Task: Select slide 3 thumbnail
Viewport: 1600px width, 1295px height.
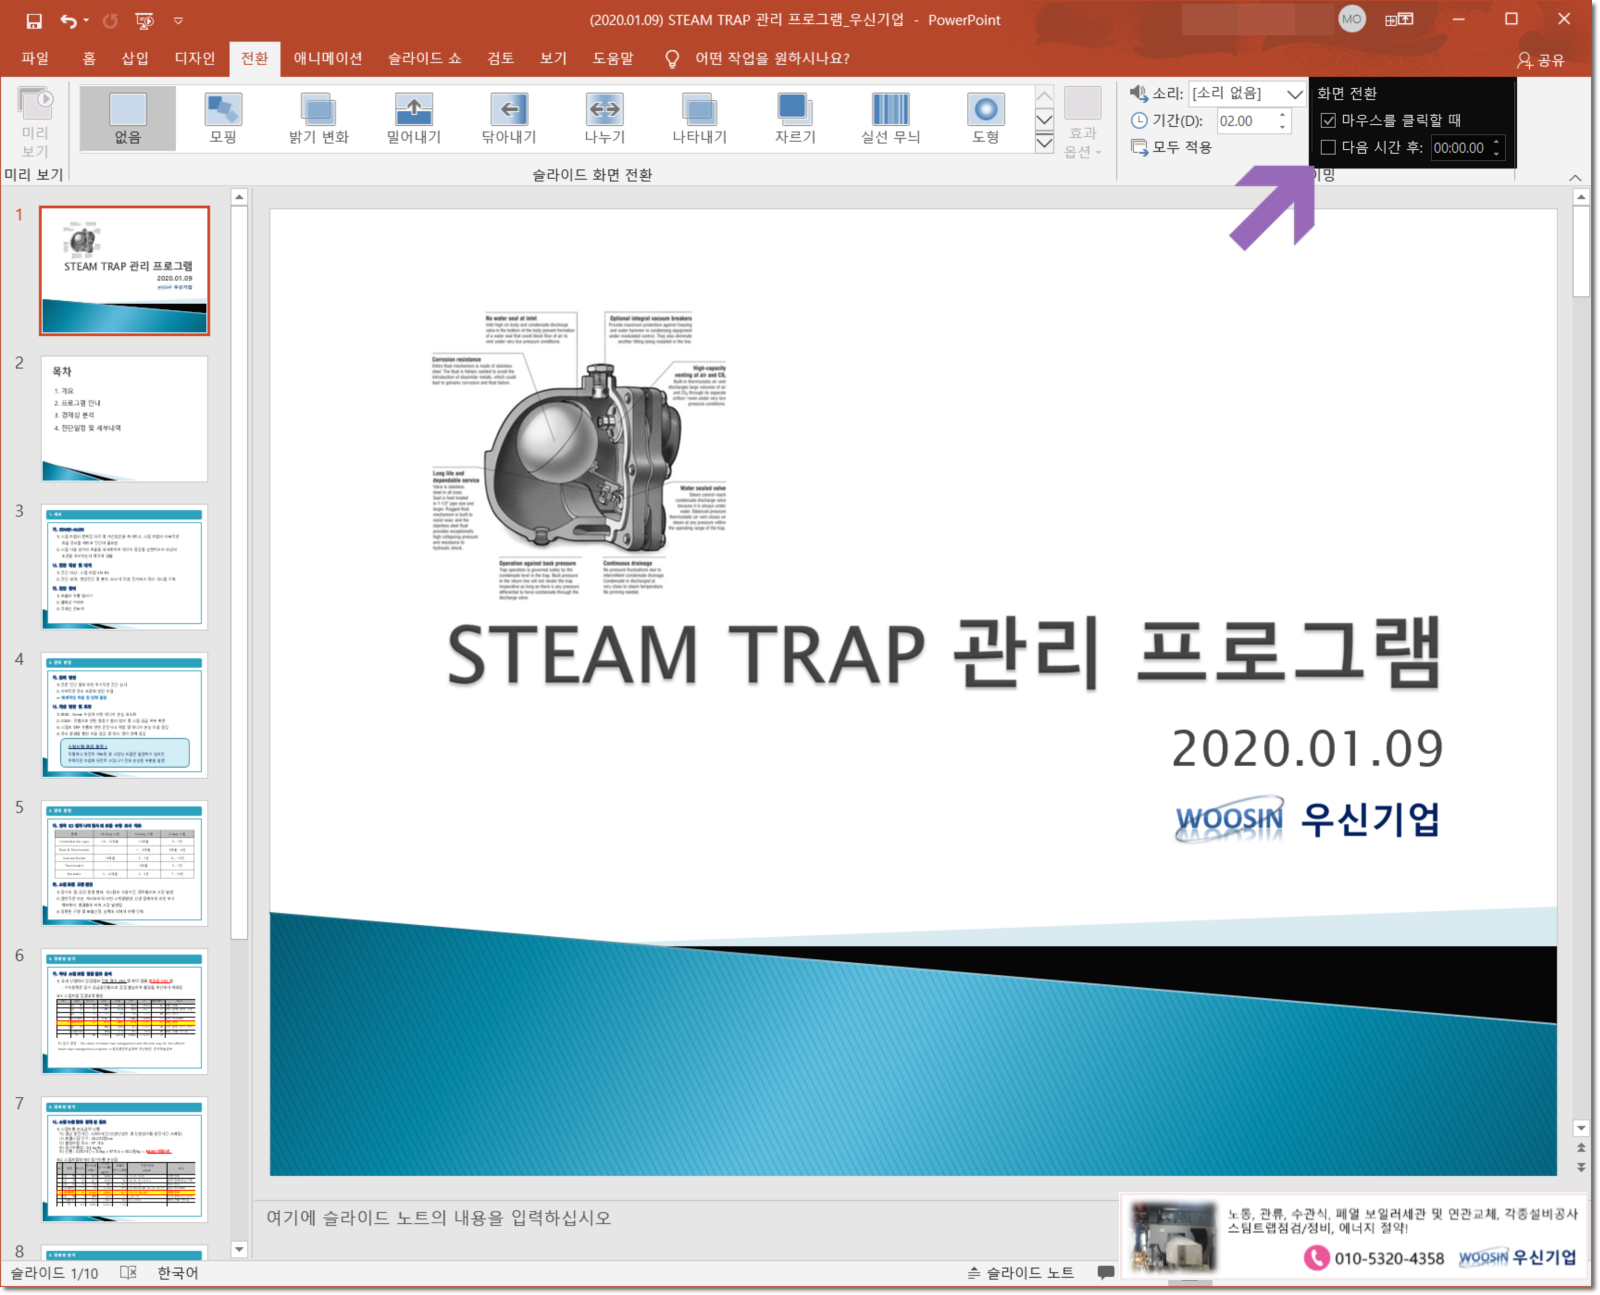Action: [x=125, y=567]
